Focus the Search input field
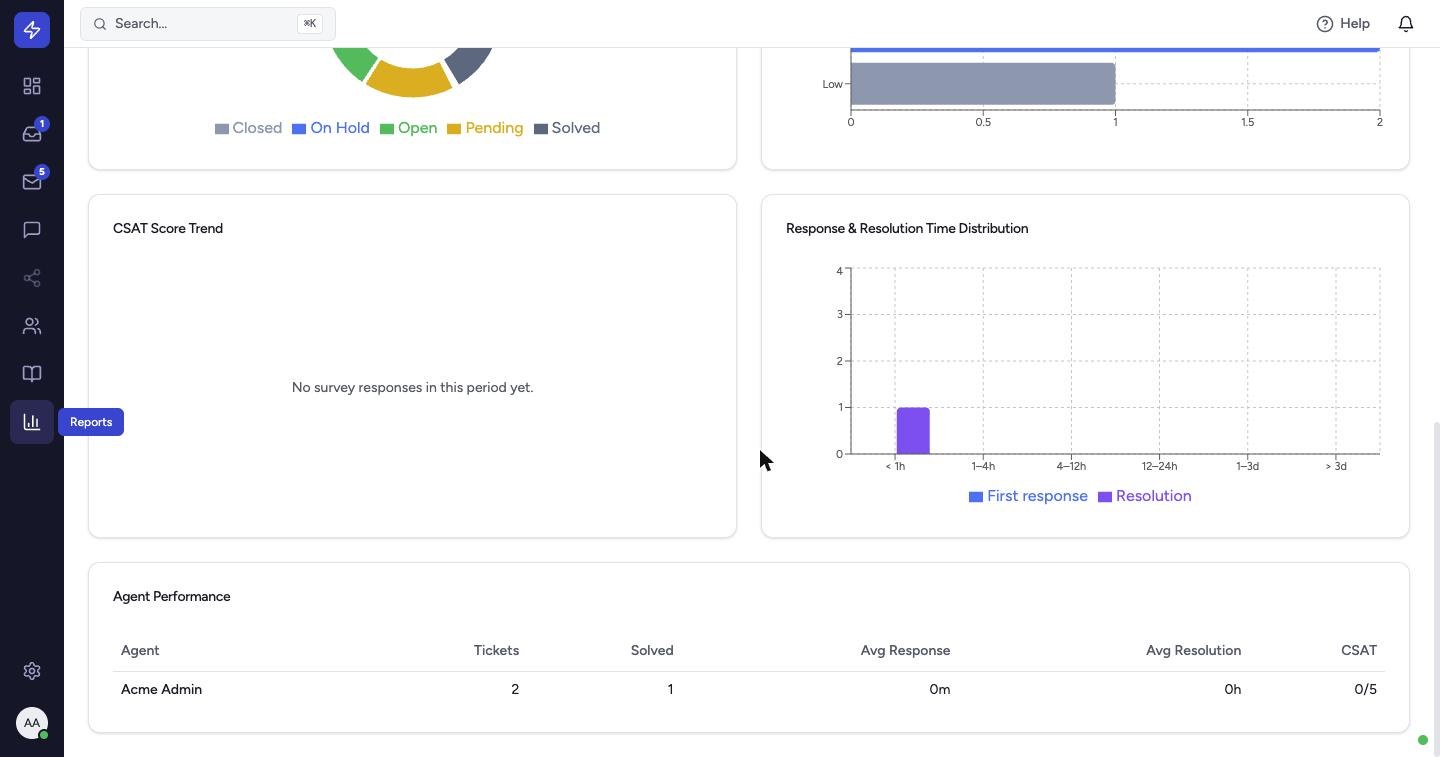Image resolution: width=1440 pixels, height=757 pixels. pyautogui.click(x=208, y=23)
